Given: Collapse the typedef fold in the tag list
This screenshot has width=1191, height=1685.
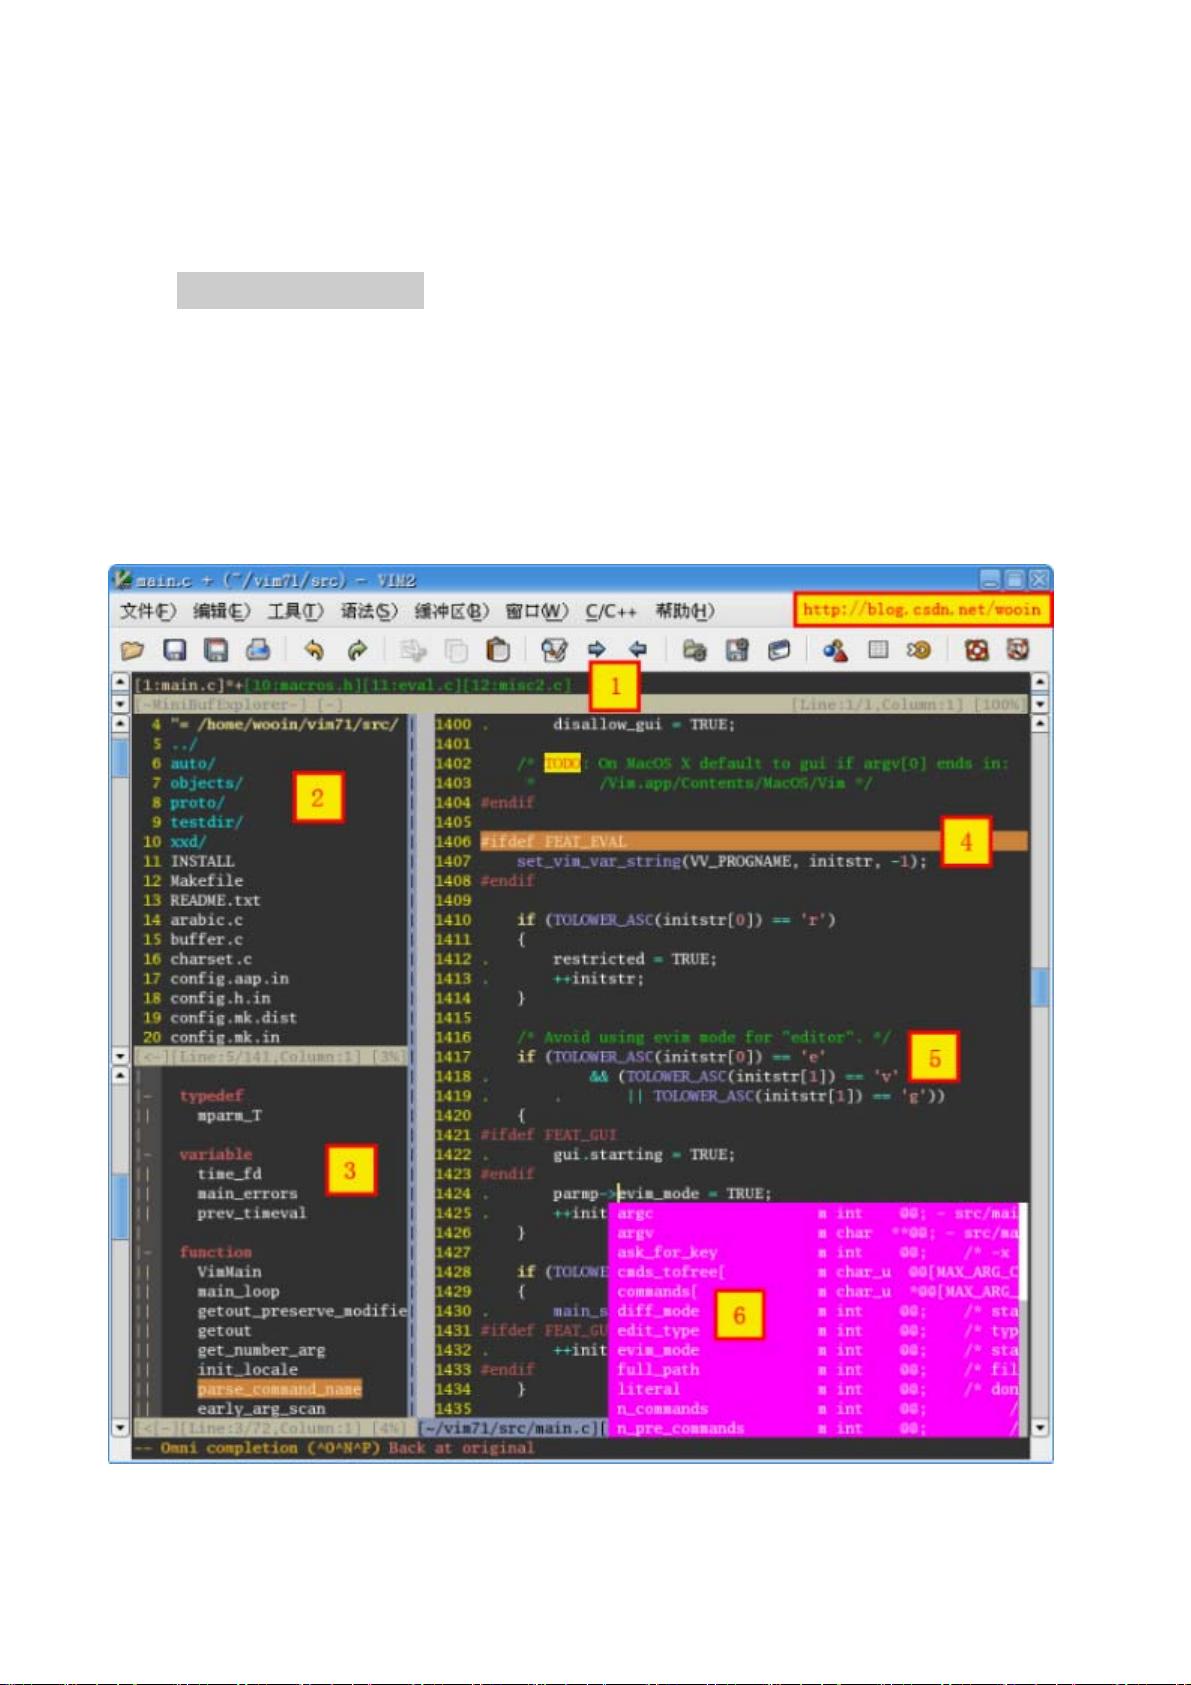Looking at the screenshot, I should tap(144, 1096).
